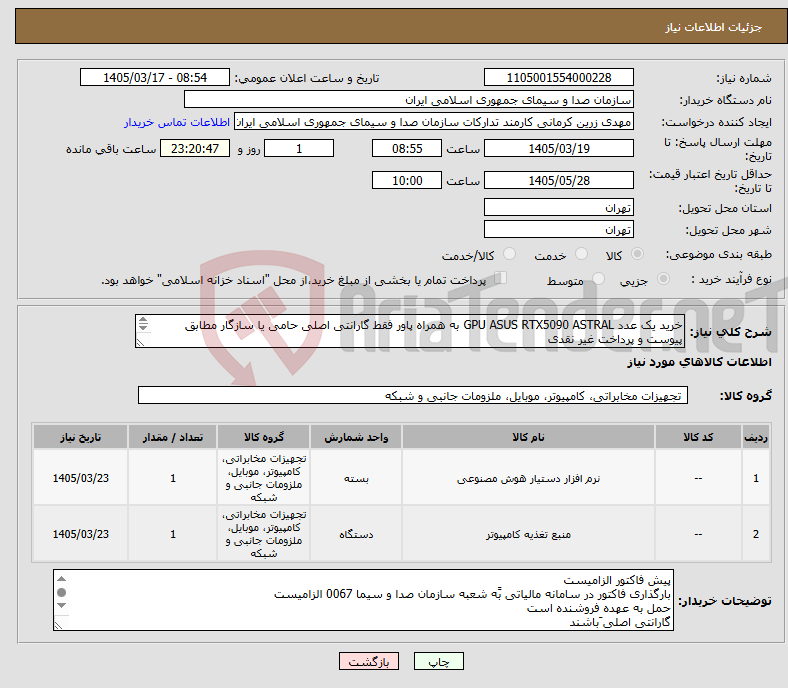
Task: Click need date of منبع تغذیه row
Action: click(80, 534)
